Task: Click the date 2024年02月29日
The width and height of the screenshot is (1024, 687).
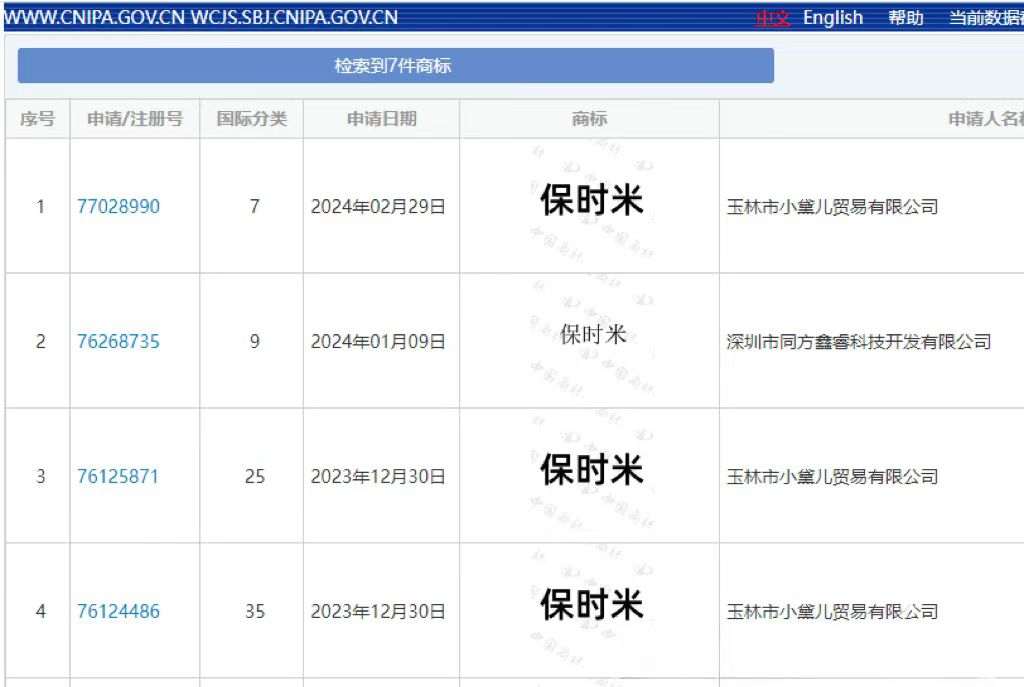Action: click(x=378, y=206)
